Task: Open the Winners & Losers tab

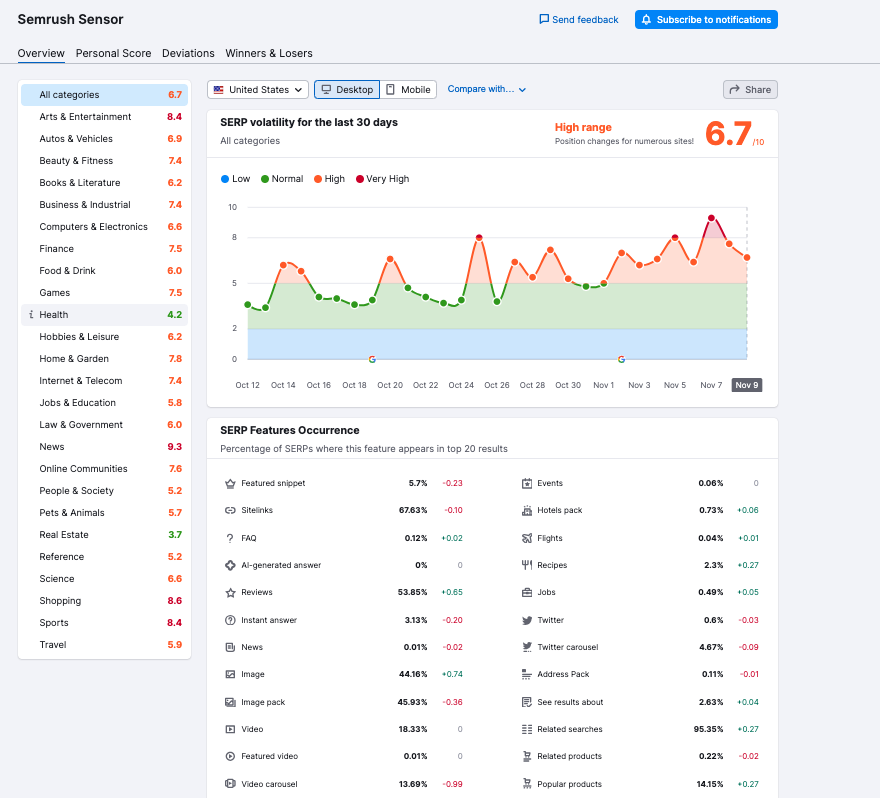Action: click(x=269, y=53)
